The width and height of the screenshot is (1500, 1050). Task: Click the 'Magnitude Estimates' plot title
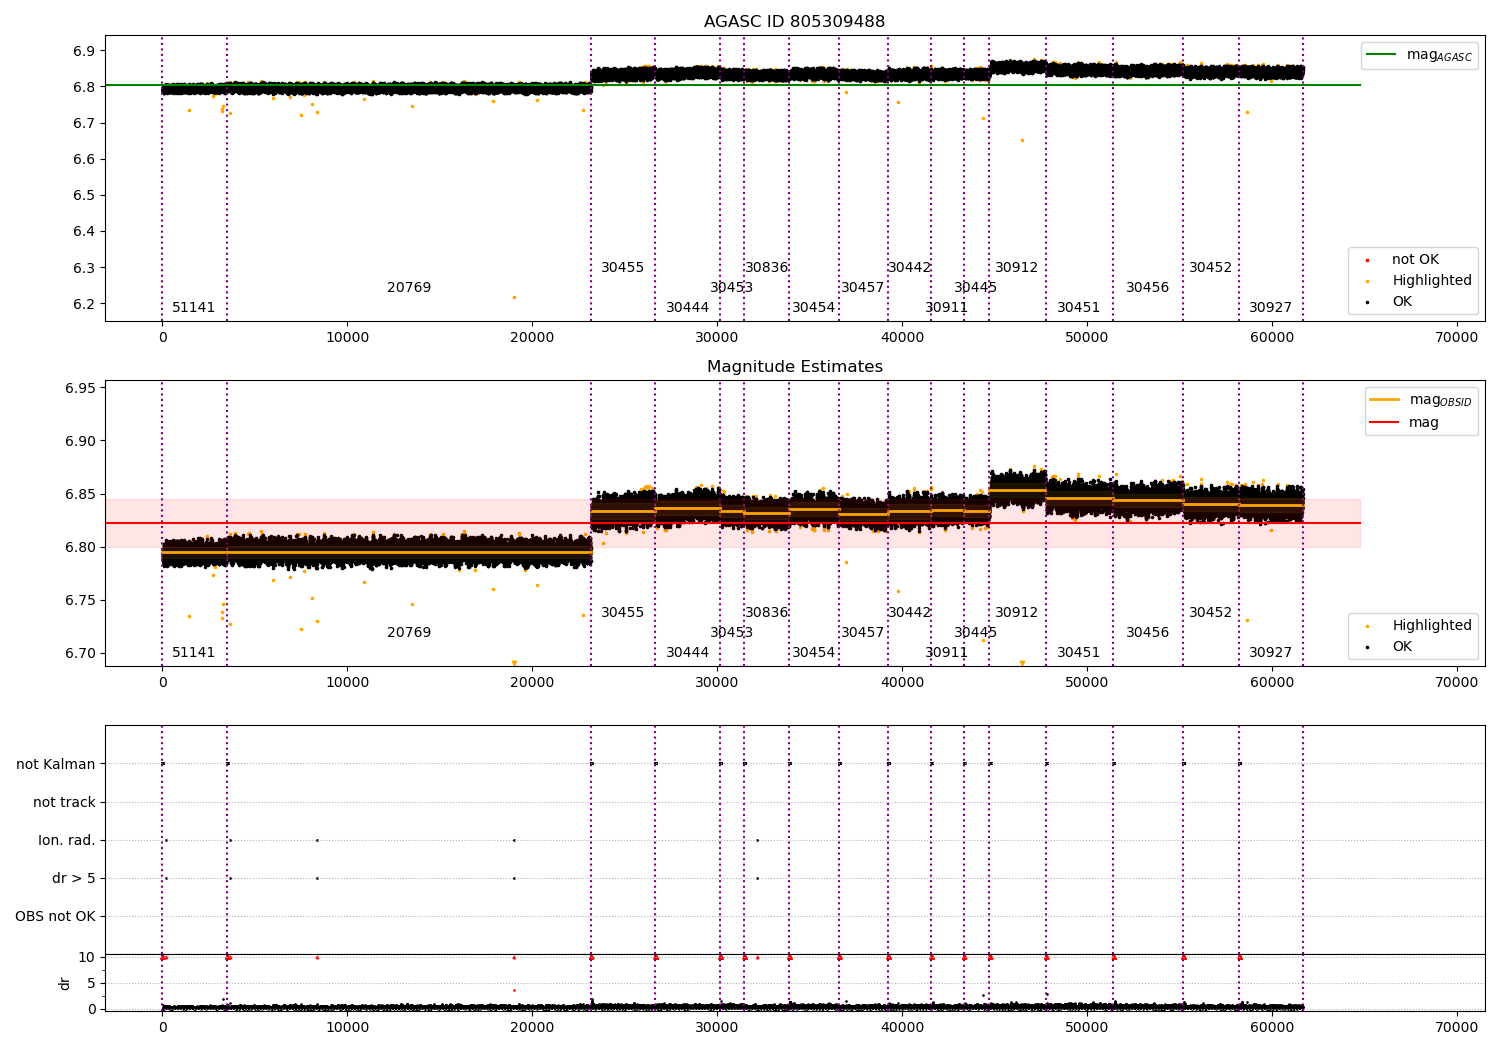click(794, 367)
